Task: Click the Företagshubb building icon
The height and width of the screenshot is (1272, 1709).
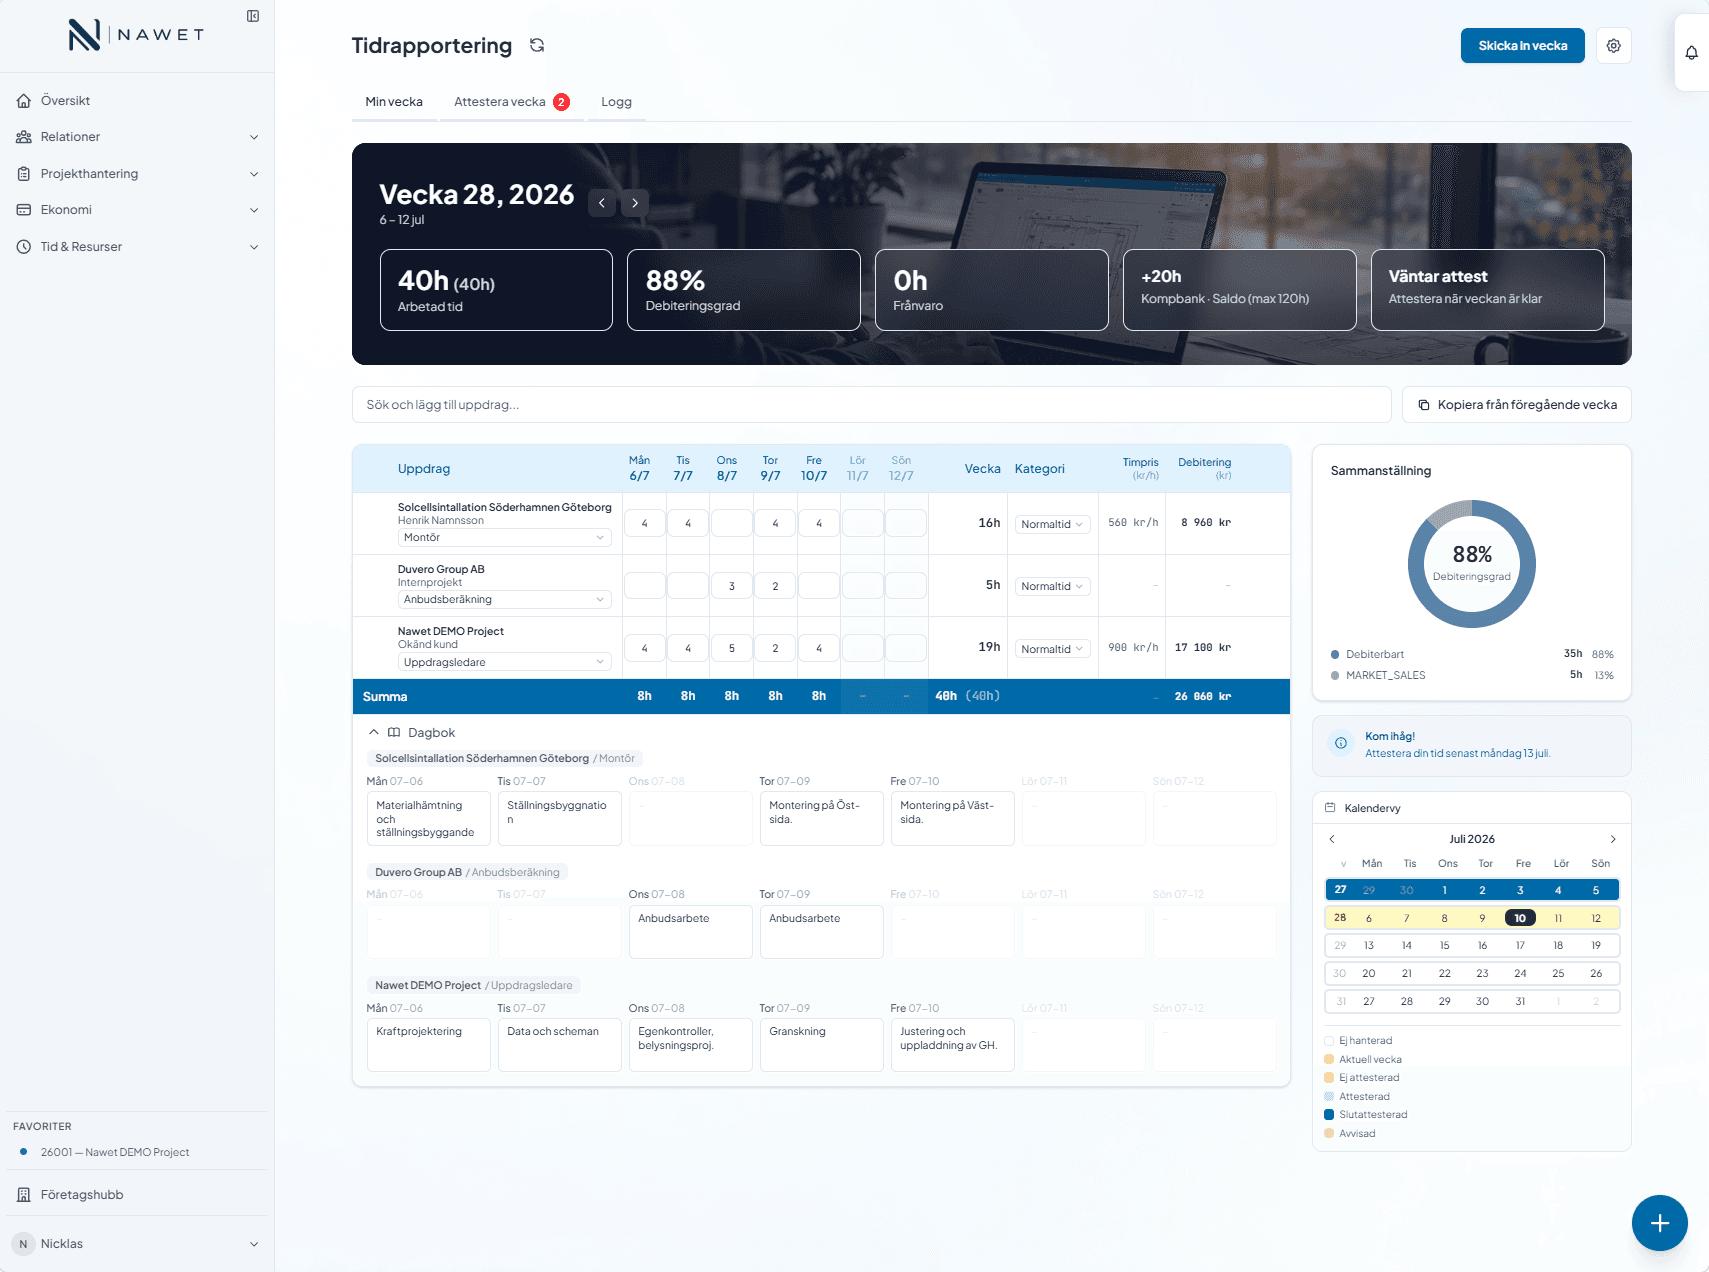Action: pyautogui.click(x=24, y=1195)
